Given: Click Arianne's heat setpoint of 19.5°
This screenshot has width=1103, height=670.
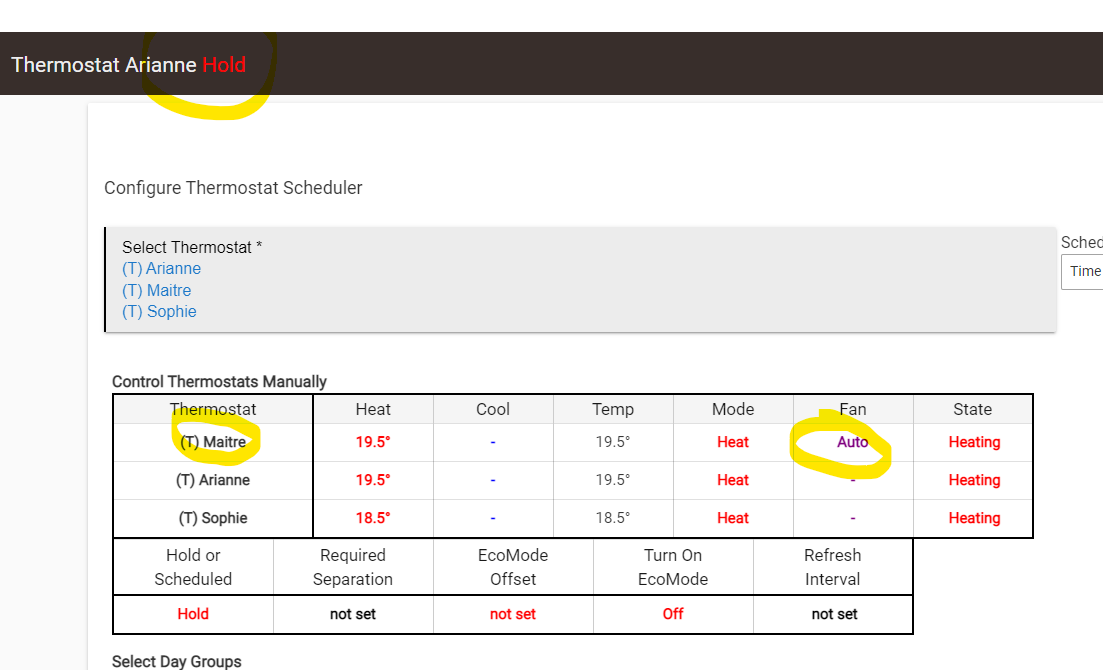Looking at the screenshot, I should (373, 481).
